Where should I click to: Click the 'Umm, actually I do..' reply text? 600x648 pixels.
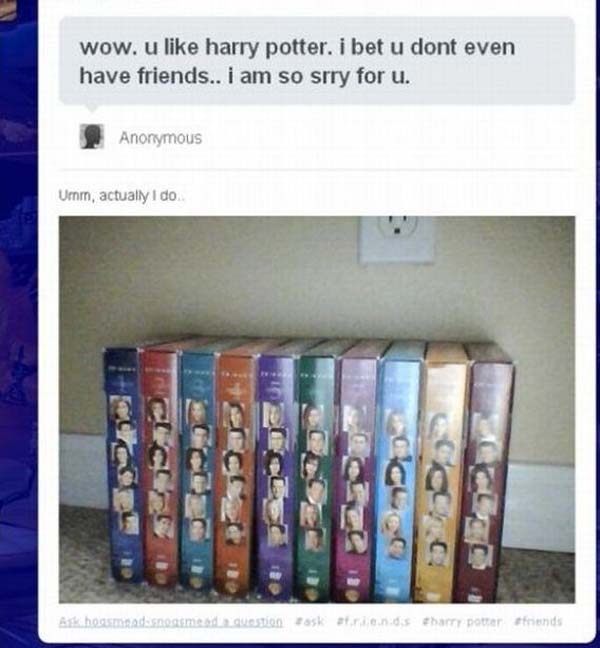[121, 195]
